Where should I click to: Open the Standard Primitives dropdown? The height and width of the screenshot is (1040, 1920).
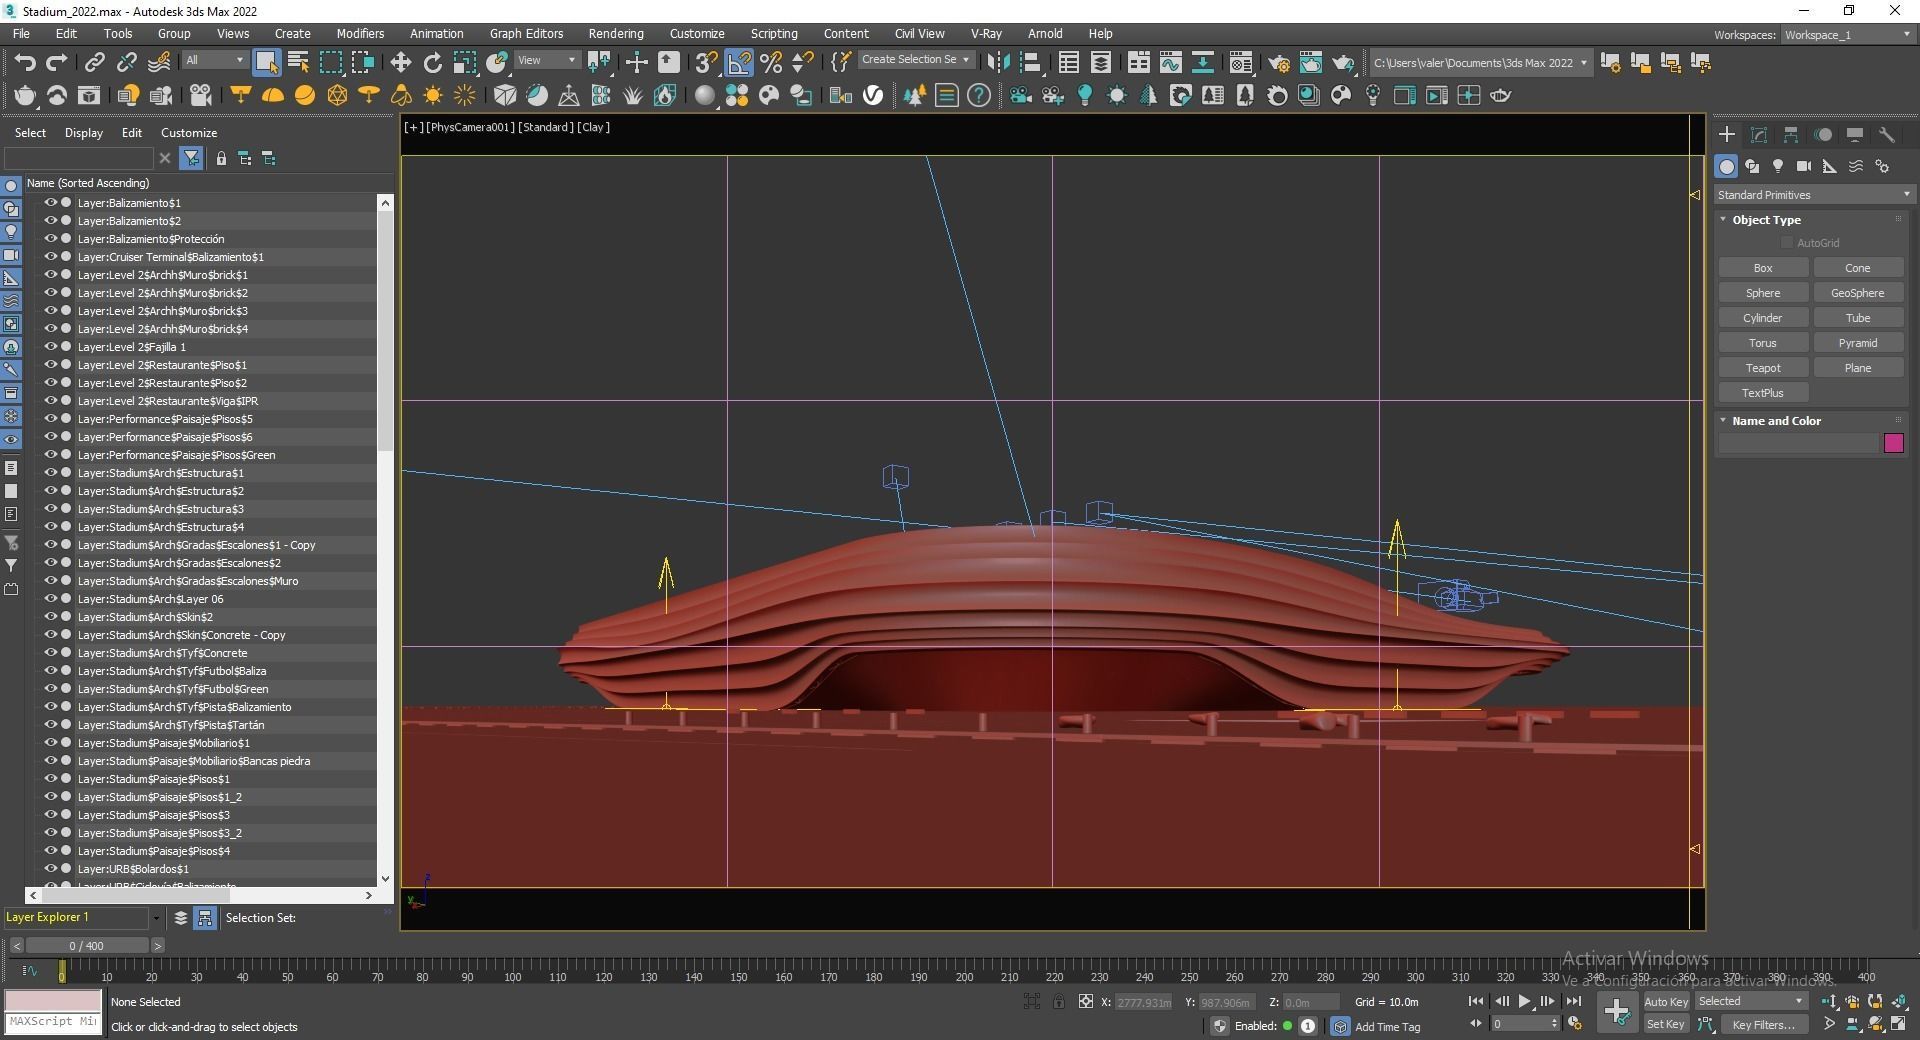pyautogui.click(x=1813, y=195)
